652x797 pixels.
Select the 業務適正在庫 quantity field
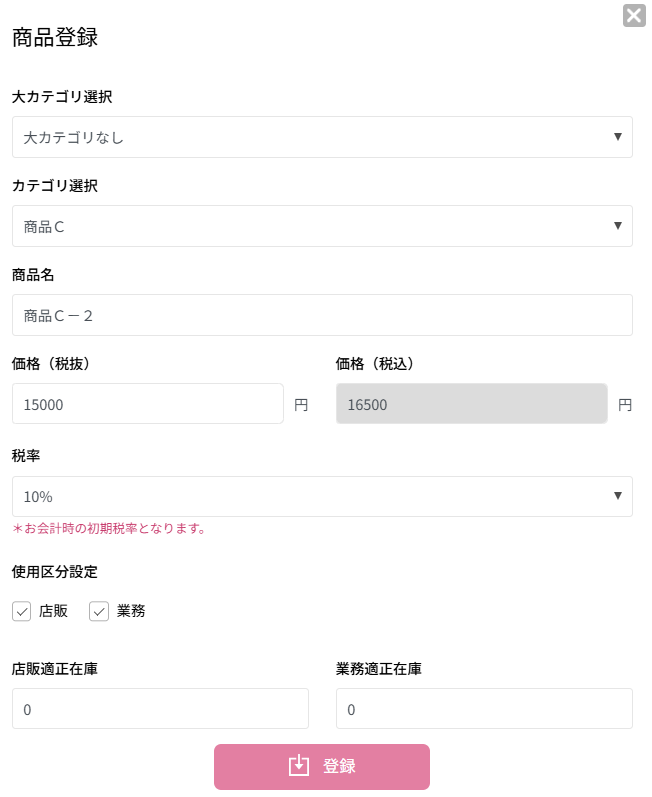(484, 709)
